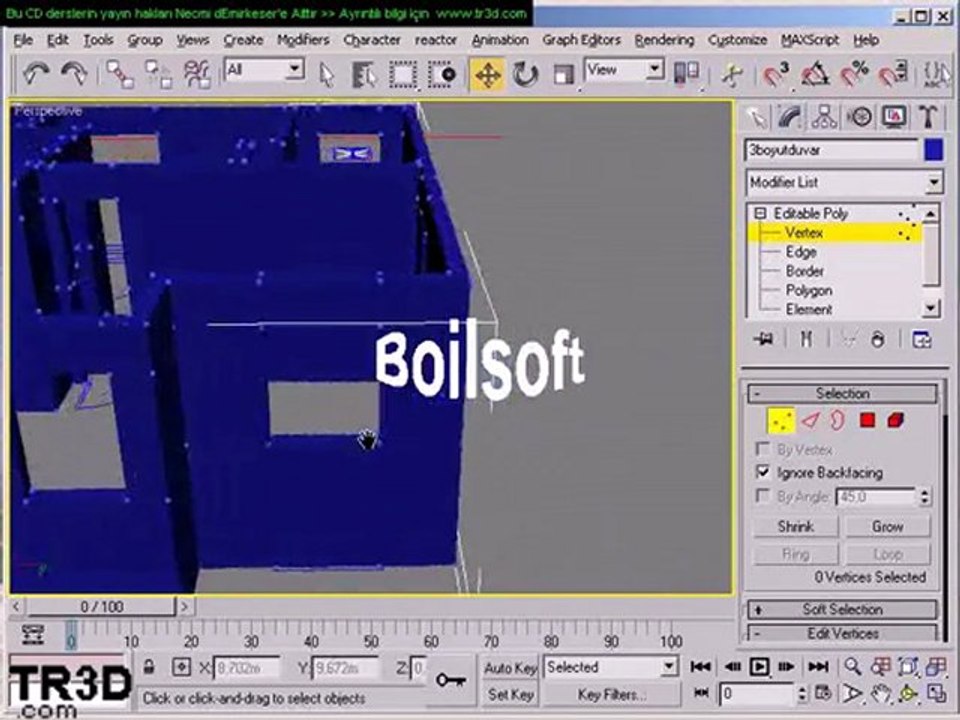Collapse the Editable Poly stack entry
Screen dimensions: 960x720
click(x=760, y=213)
